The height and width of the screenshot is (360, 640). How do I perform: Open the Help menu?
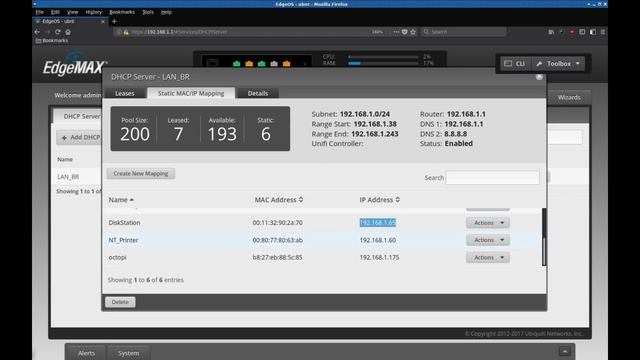coord(166,12)
